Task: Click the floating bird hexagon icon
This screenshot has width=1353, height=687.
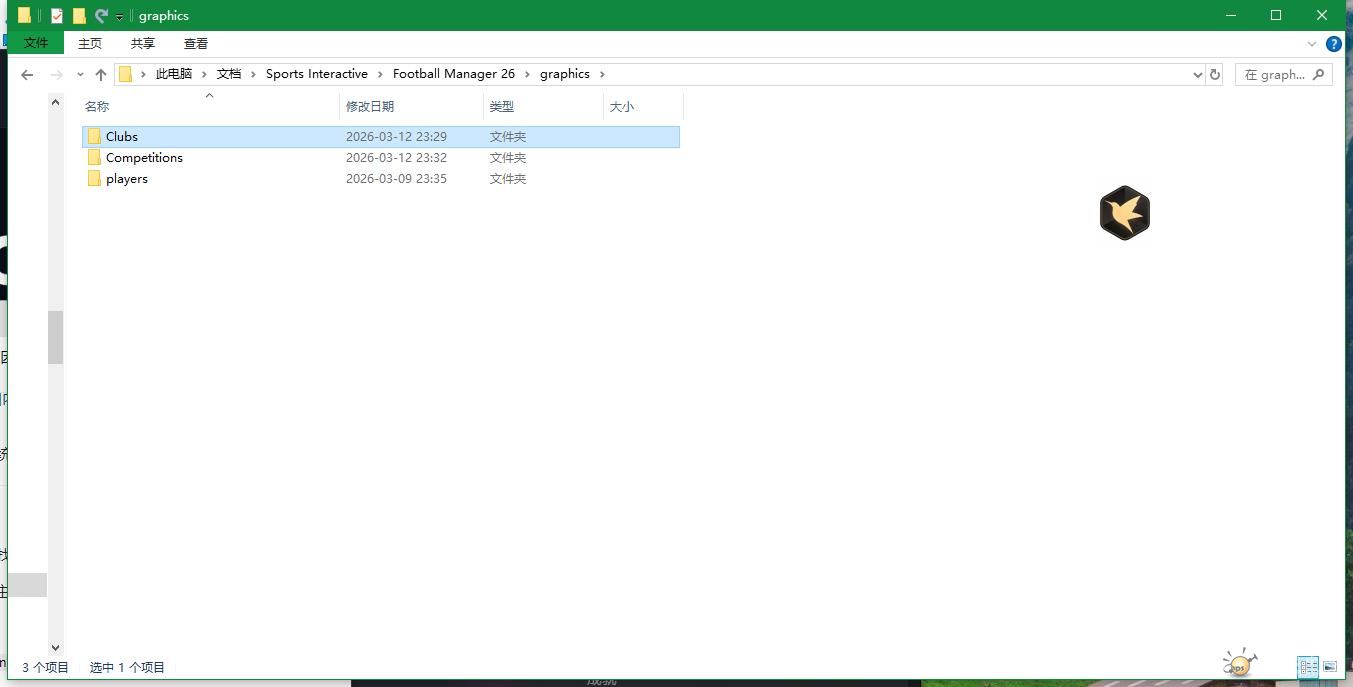Action: point(1124,213)
